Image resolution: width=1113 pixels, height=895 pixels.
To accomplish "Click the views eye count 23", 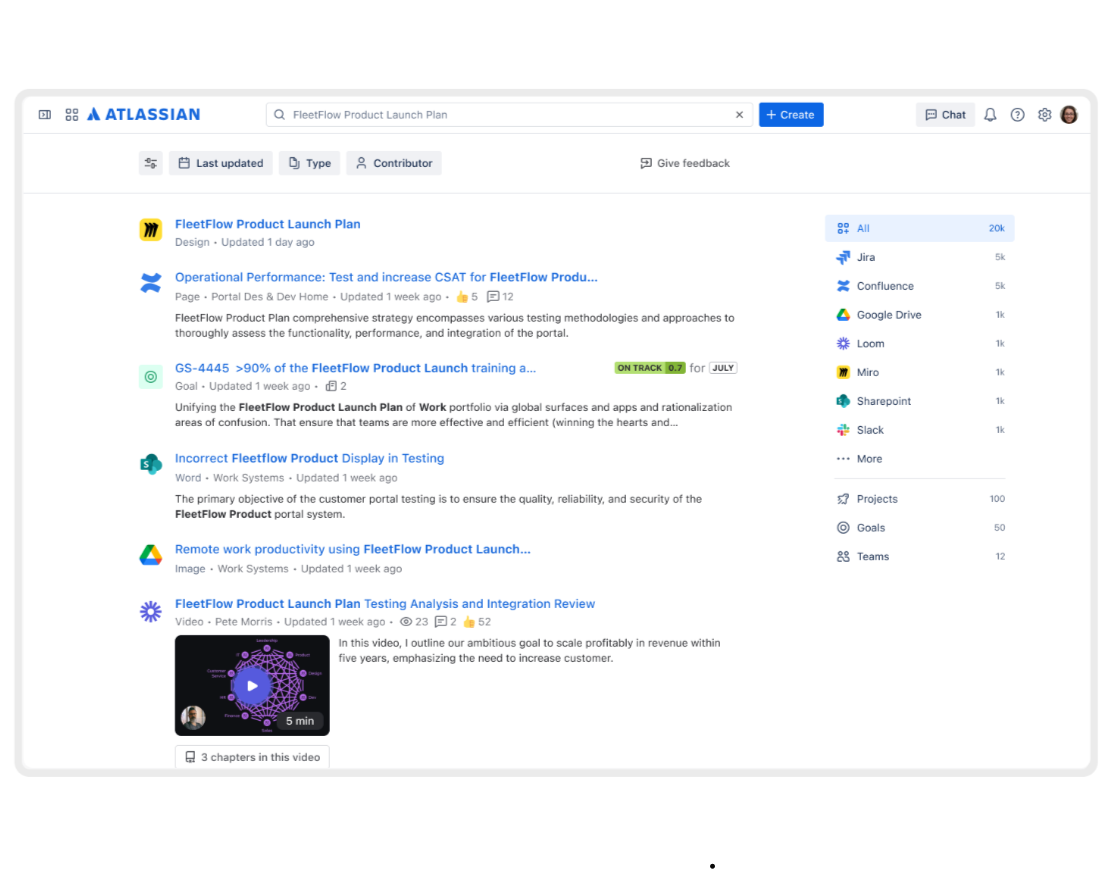I will point(414,622).
